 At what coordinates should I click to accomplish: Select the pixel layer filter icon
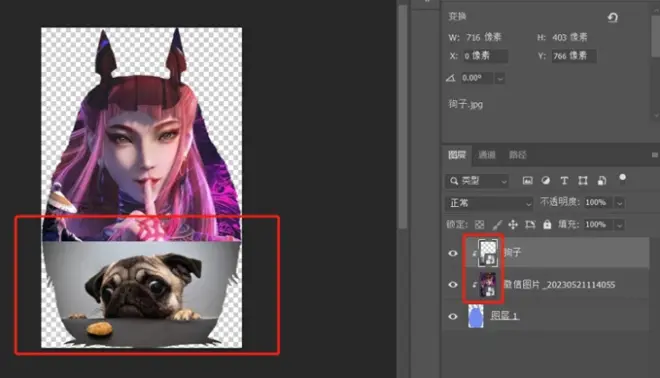527,181
